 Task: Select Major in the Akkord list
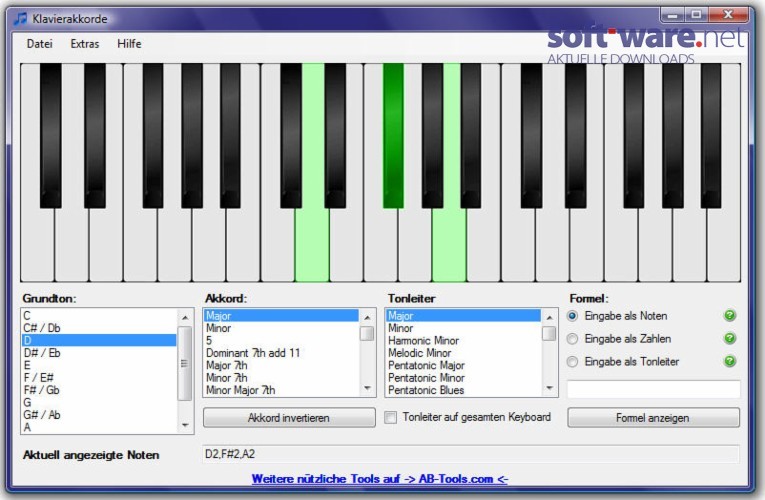pos(282,316)
